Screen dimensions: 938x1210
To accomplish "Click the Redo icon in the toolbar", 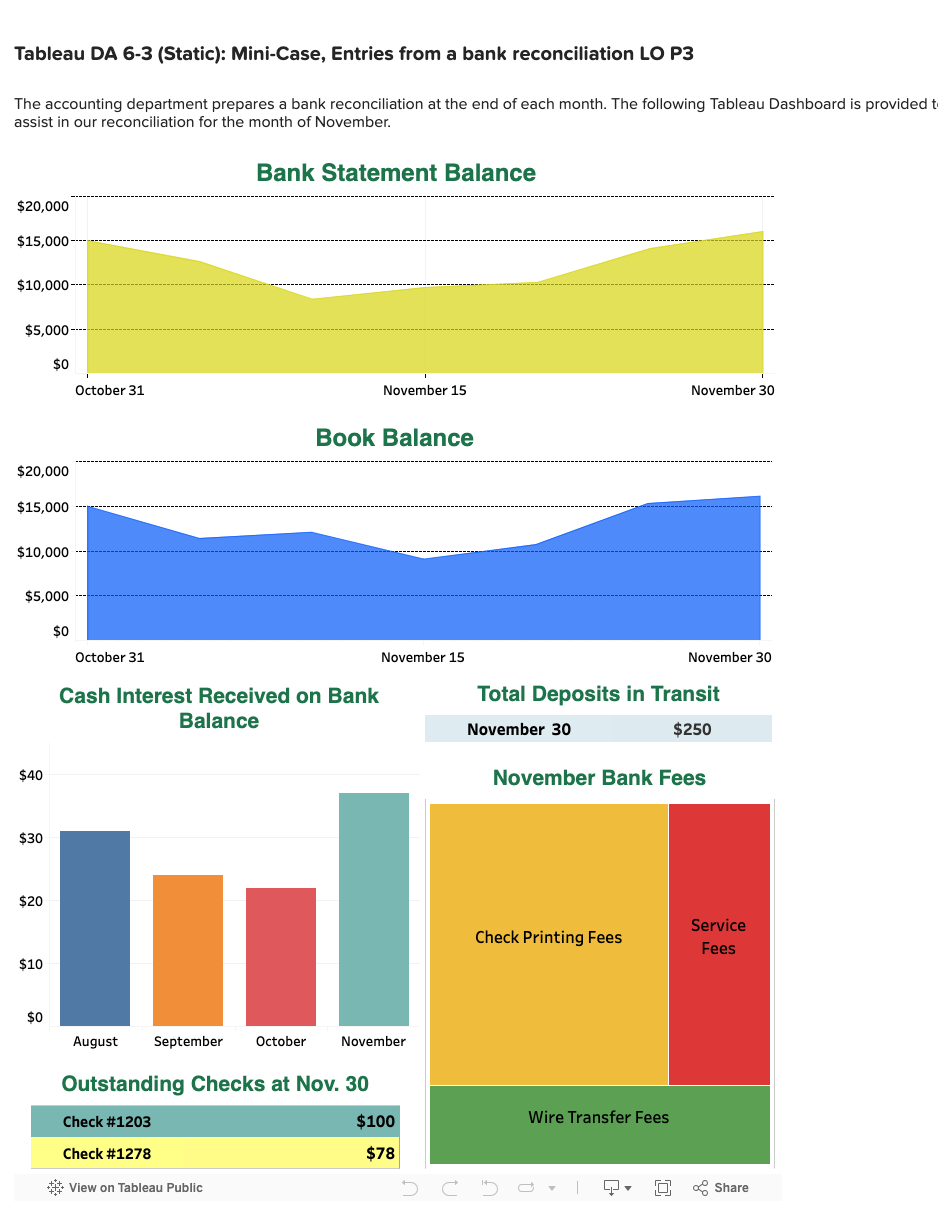I will (449, 1187).
